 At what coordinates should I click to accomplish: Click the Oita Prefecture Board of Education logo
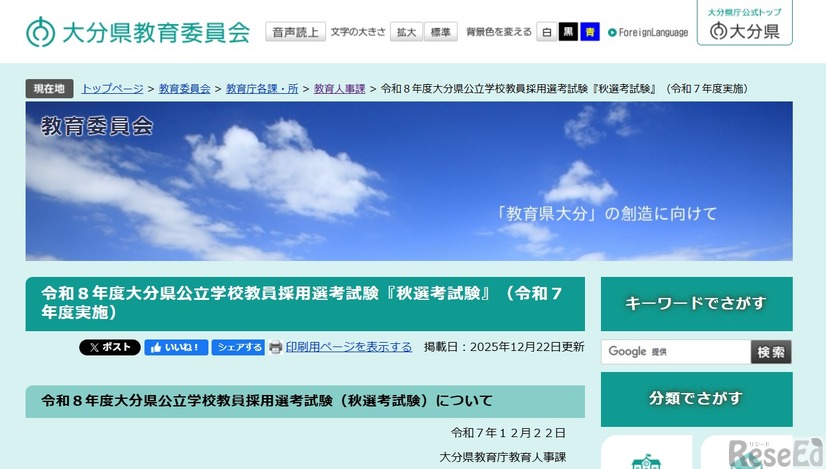point(138,32)
